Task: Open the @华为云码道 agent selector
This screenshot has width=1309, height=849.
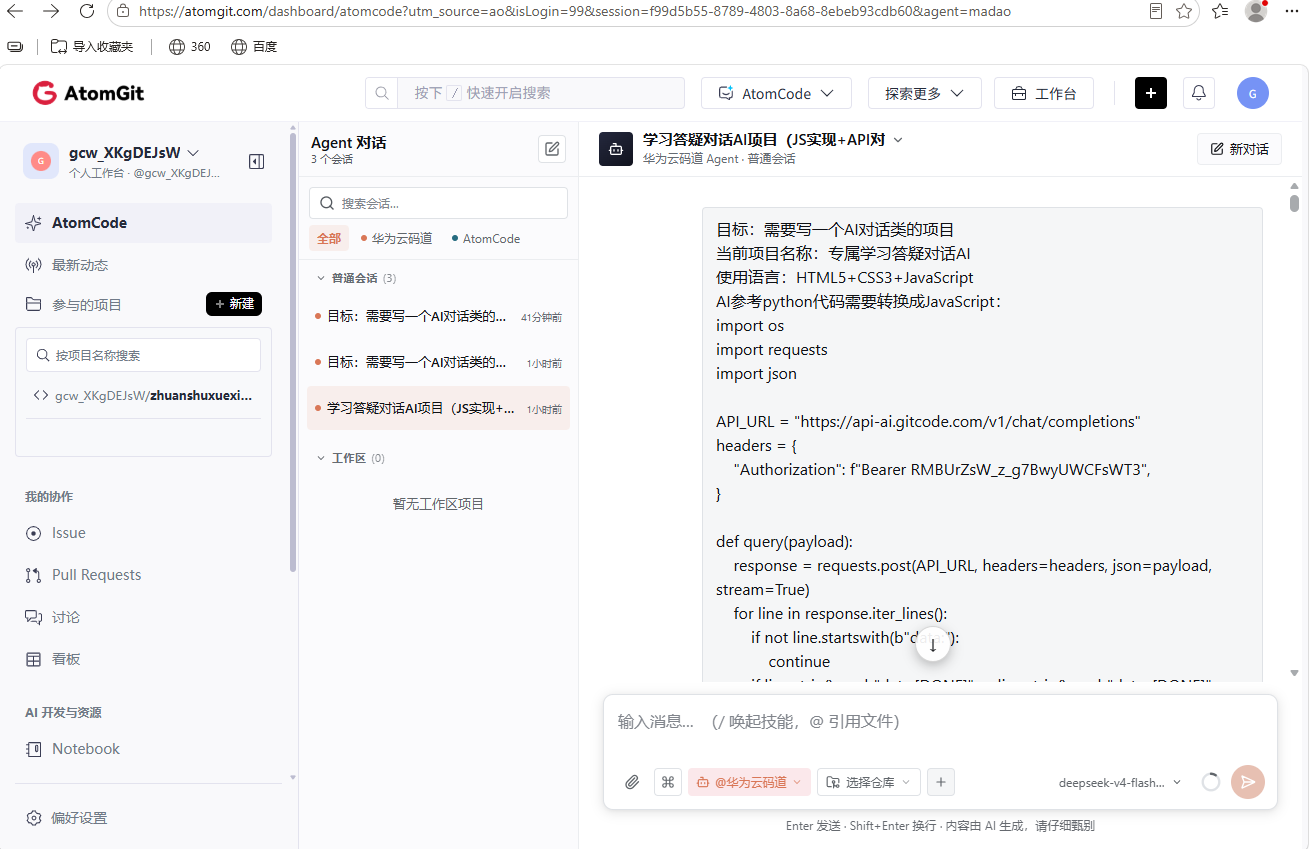Action: pos(749,782)
